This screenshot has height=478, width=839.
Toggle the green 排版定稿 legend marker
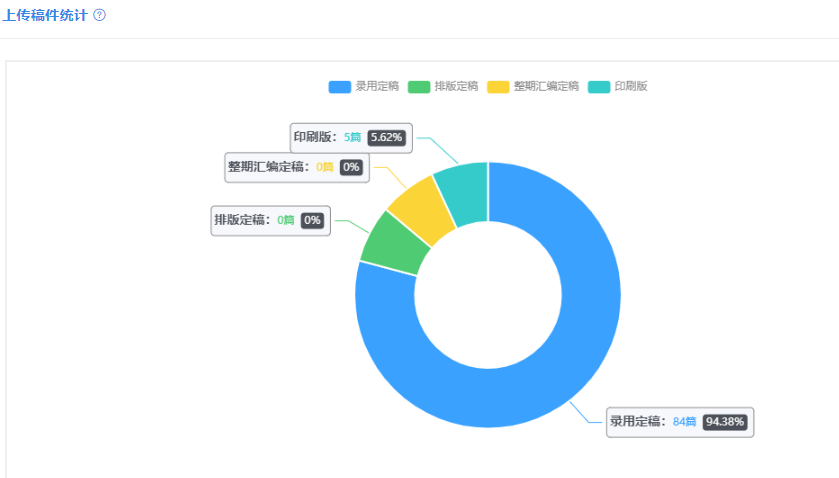click(x=419, y=87)
